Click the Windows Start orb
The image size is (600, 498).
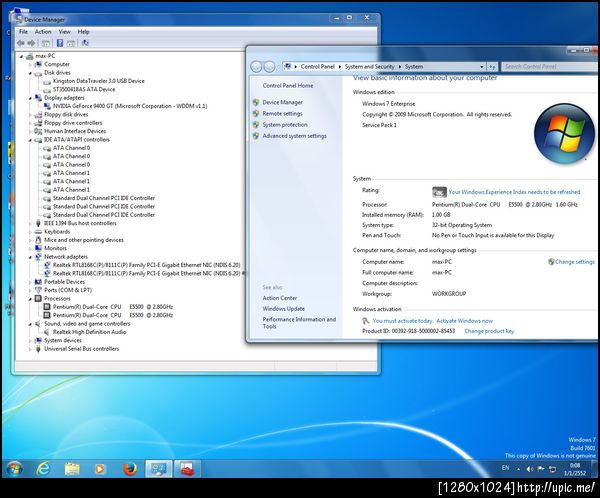15,468
